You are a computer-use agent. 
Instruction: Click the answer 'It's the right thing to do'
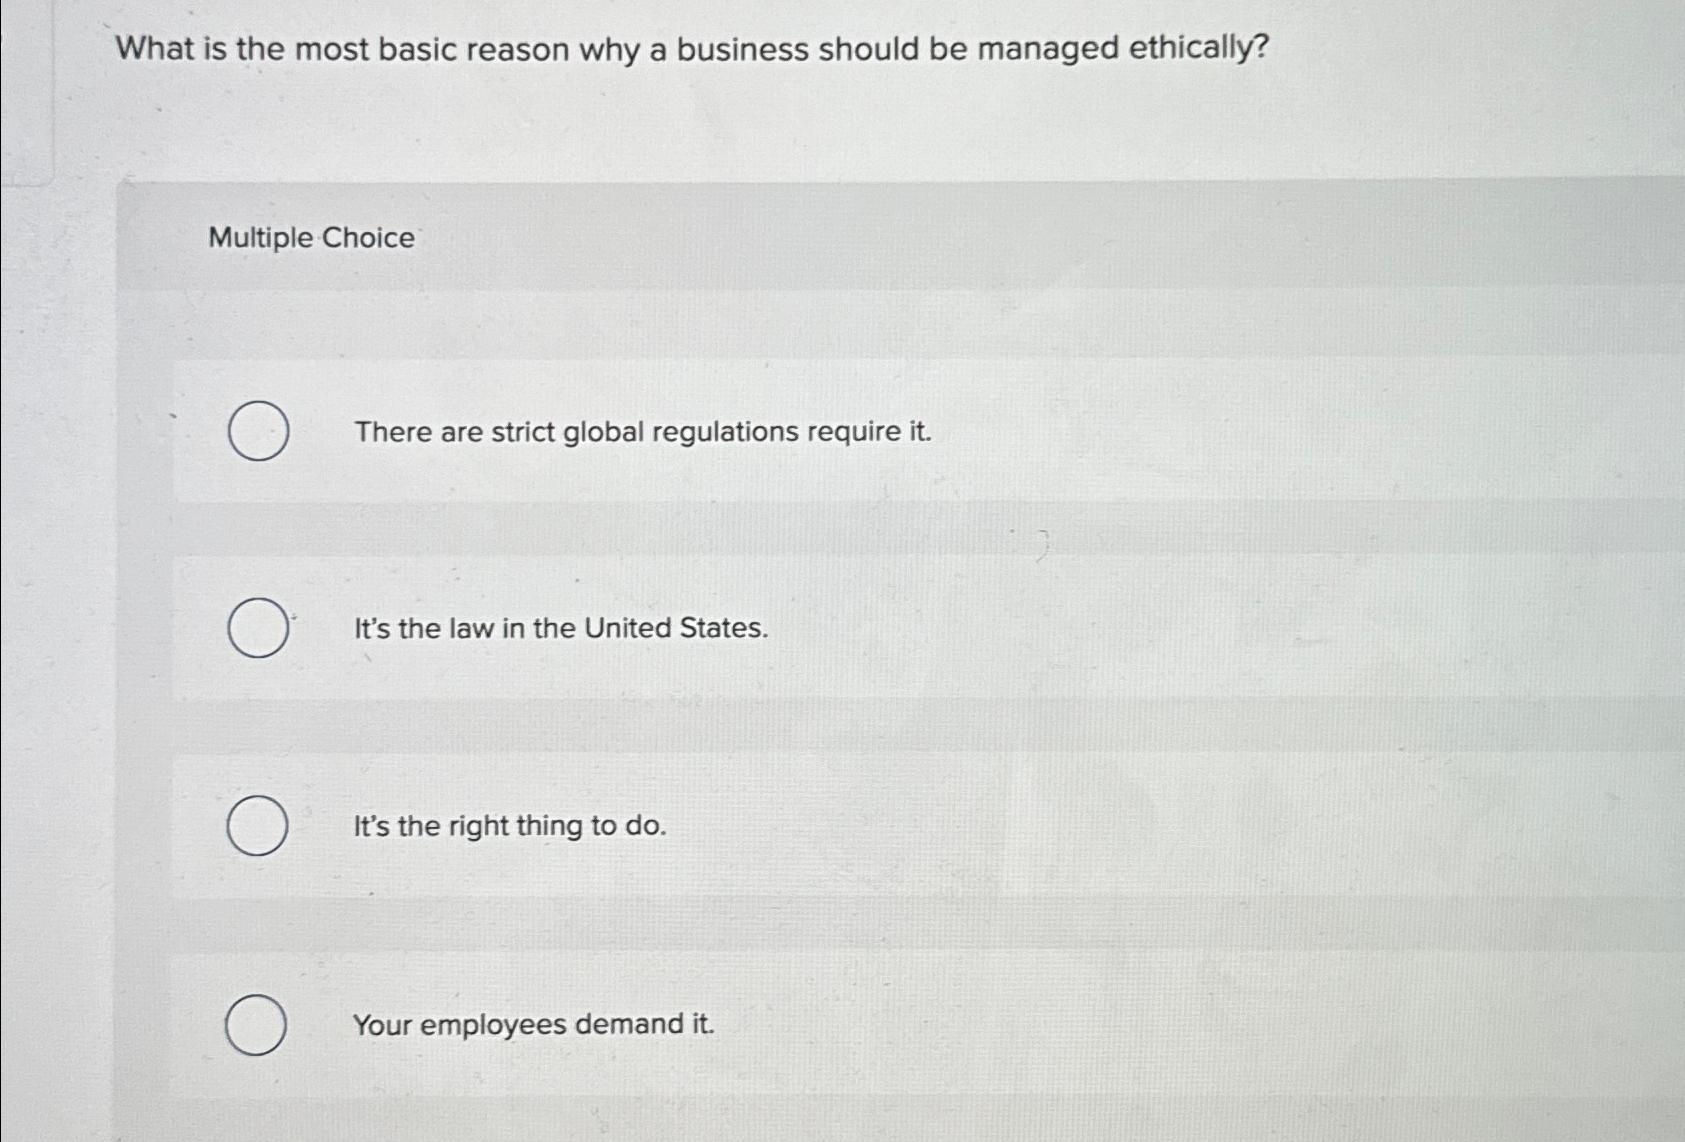pyautogui.click(x=508, y=826)
